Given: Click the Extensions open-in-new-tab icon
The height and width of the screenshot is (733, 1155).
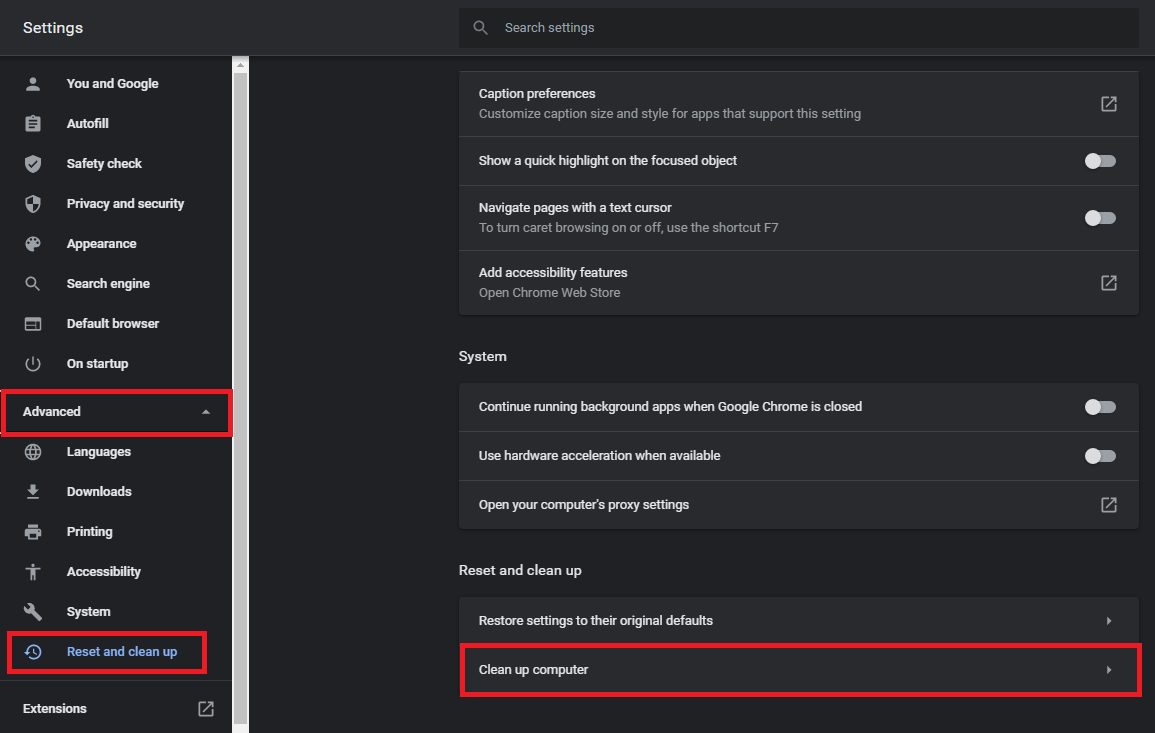Looking at the screenshot, I should (x=206, y=709).
